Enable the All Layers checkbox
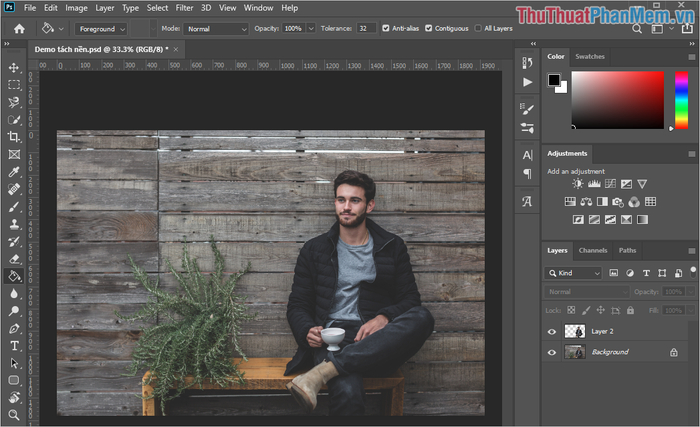This screenshot has width=700, height=427. coord(478,28)
